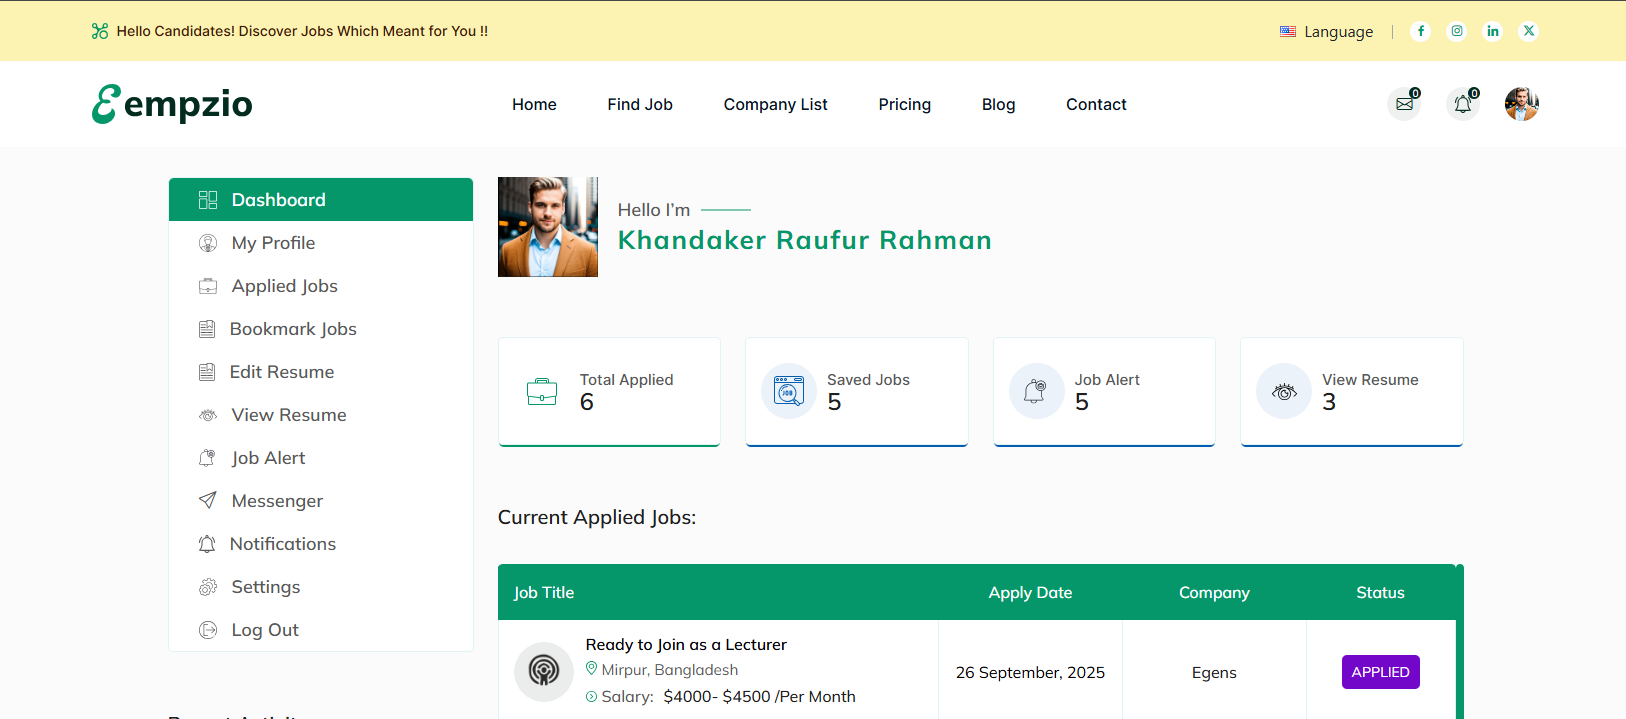
Task: Click the Total Applied stat card
Action: pyautogui.click(x=609, y=391)
